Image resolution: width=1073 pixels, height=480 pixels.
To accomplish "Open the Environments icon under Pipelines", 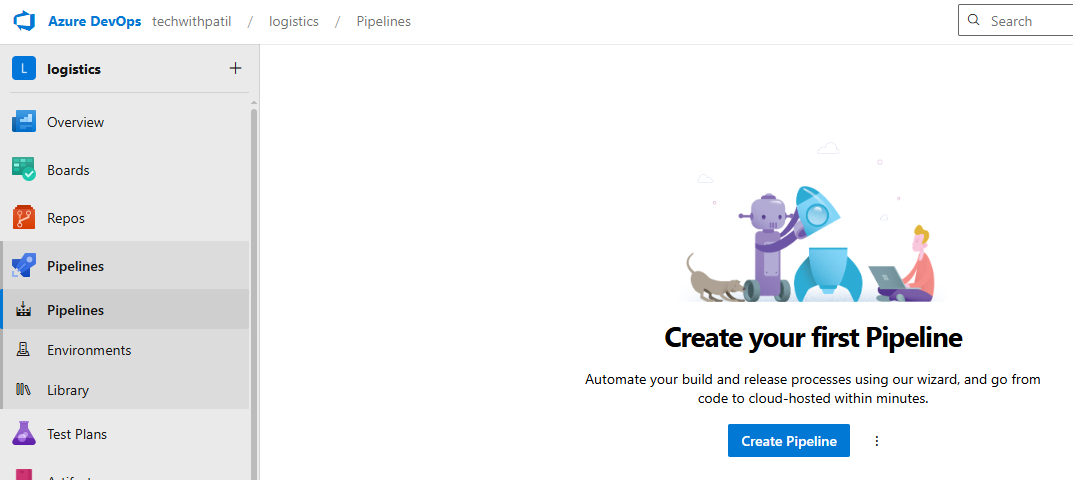I will pos(24,350).
